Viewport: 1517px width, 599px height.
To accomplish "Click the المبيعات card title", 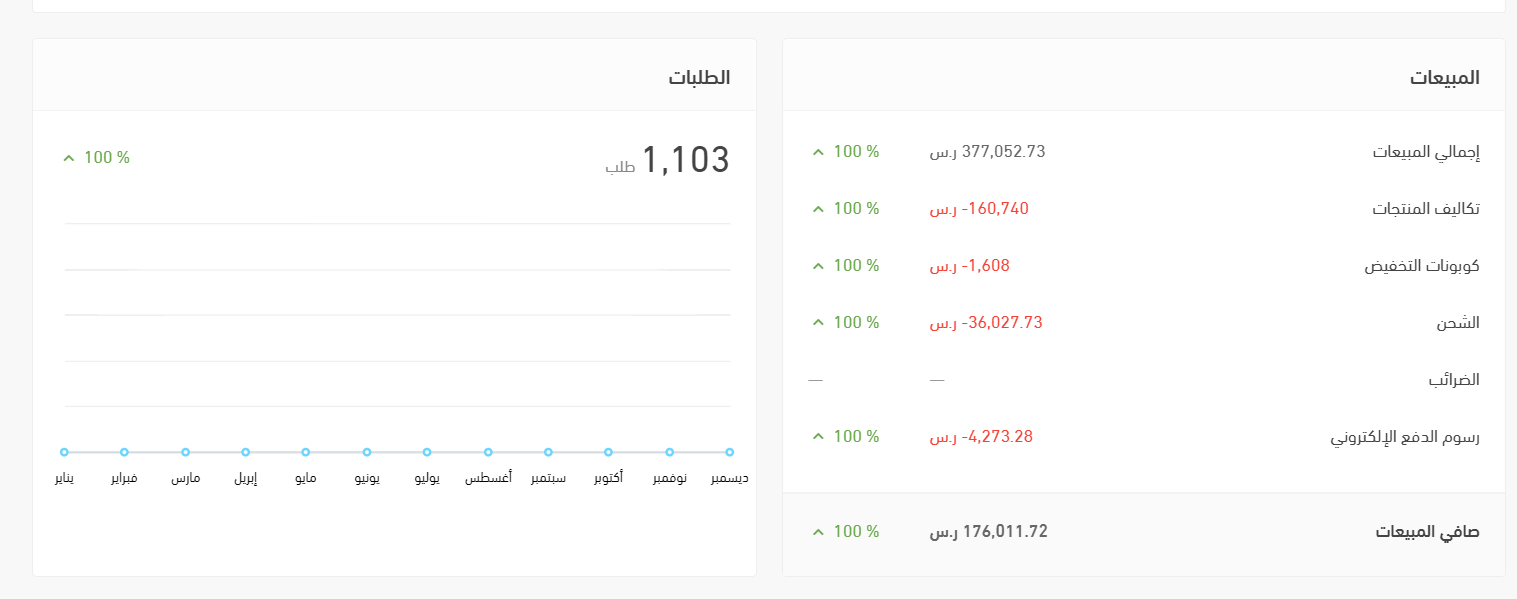I will coord(1444,77).
